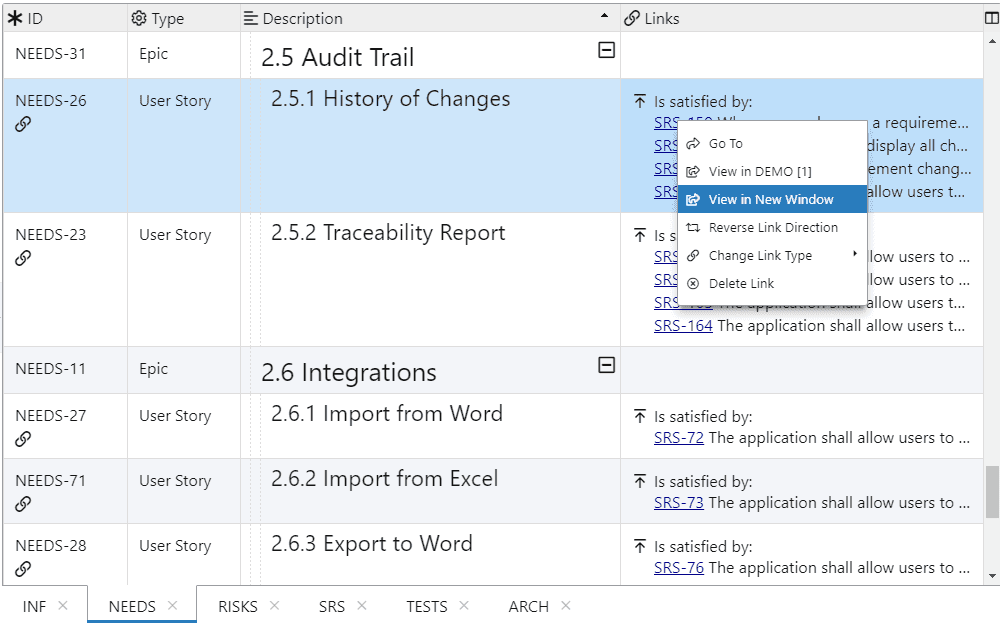Click the link icon under NEEDS-28

pos(23,569)
